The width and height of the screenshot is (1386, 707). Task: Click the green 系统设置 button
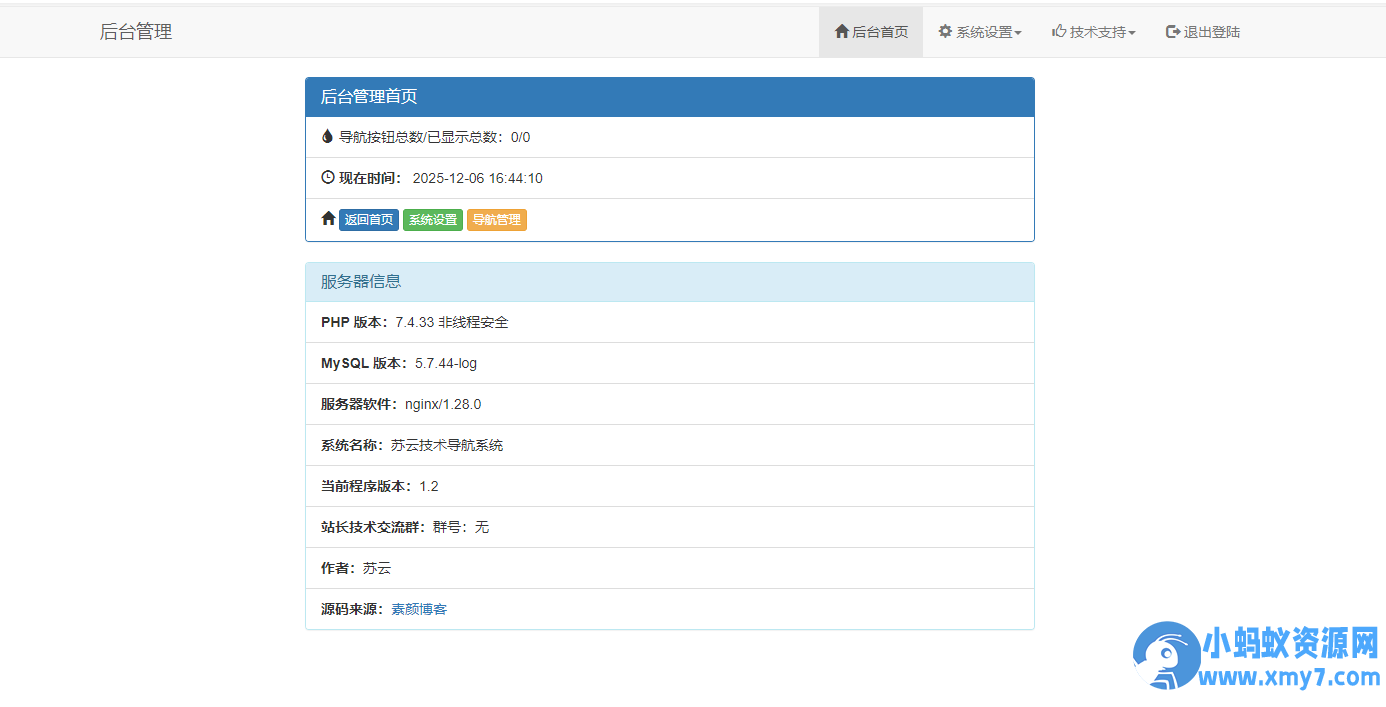(x=432, y=219)
